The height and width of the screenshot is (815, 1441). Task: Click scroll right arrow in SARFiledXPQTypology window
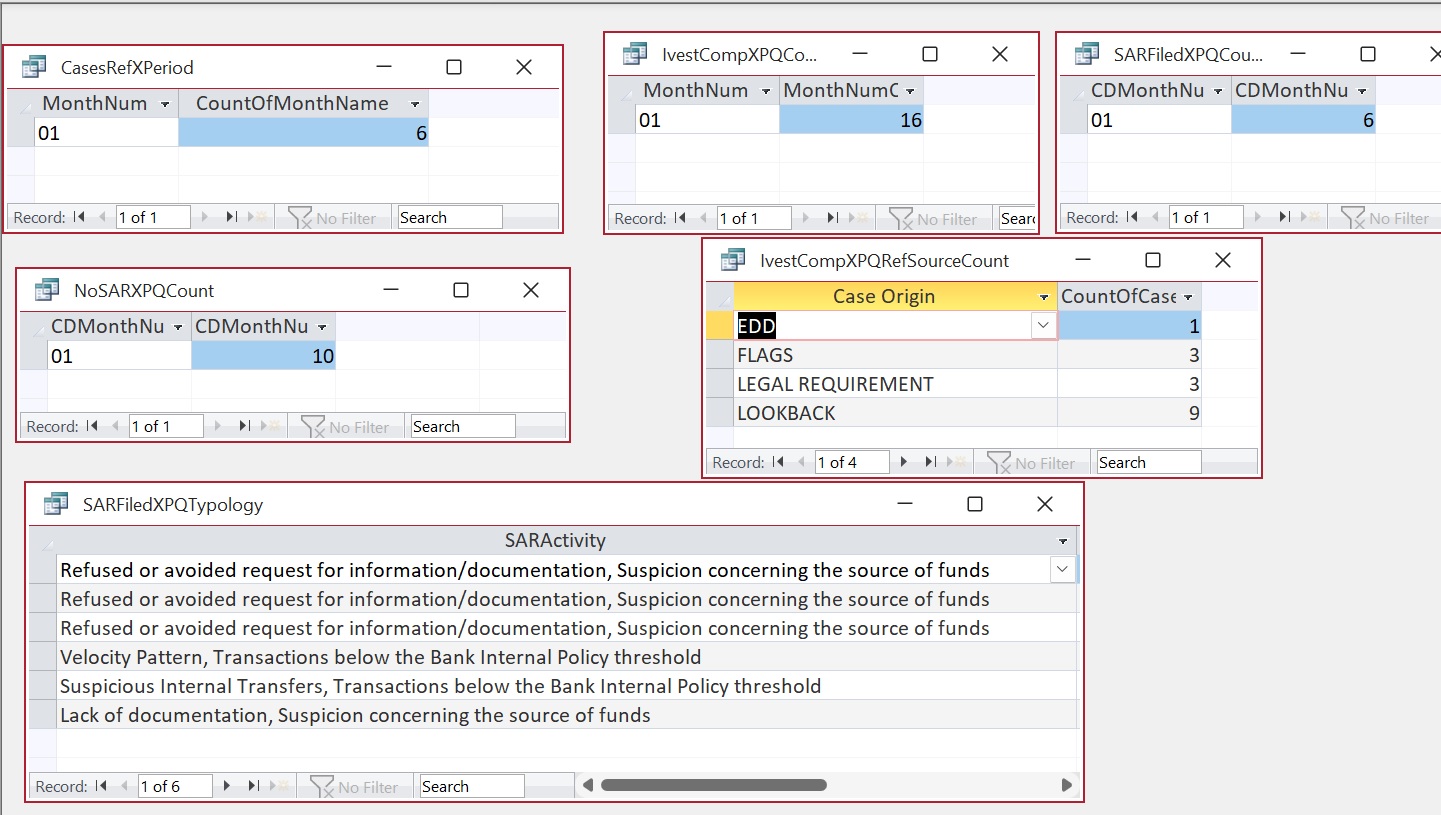(1067, 785)
